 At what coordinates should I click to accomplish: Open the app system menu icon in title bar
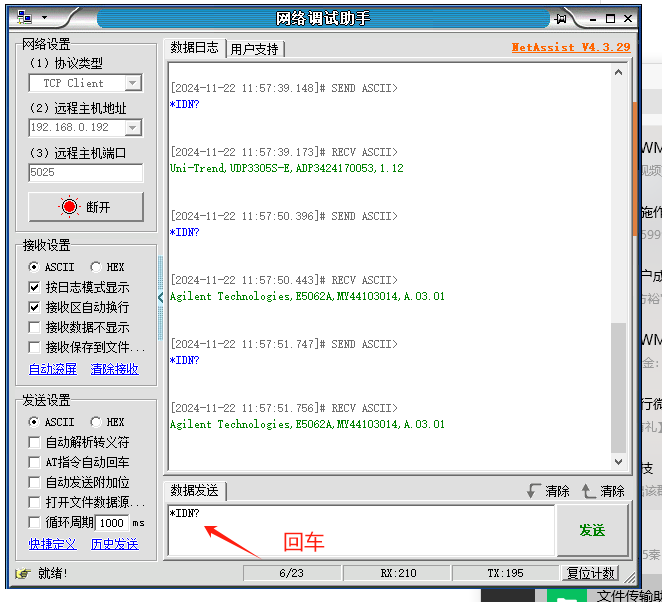tap(24, 17)
